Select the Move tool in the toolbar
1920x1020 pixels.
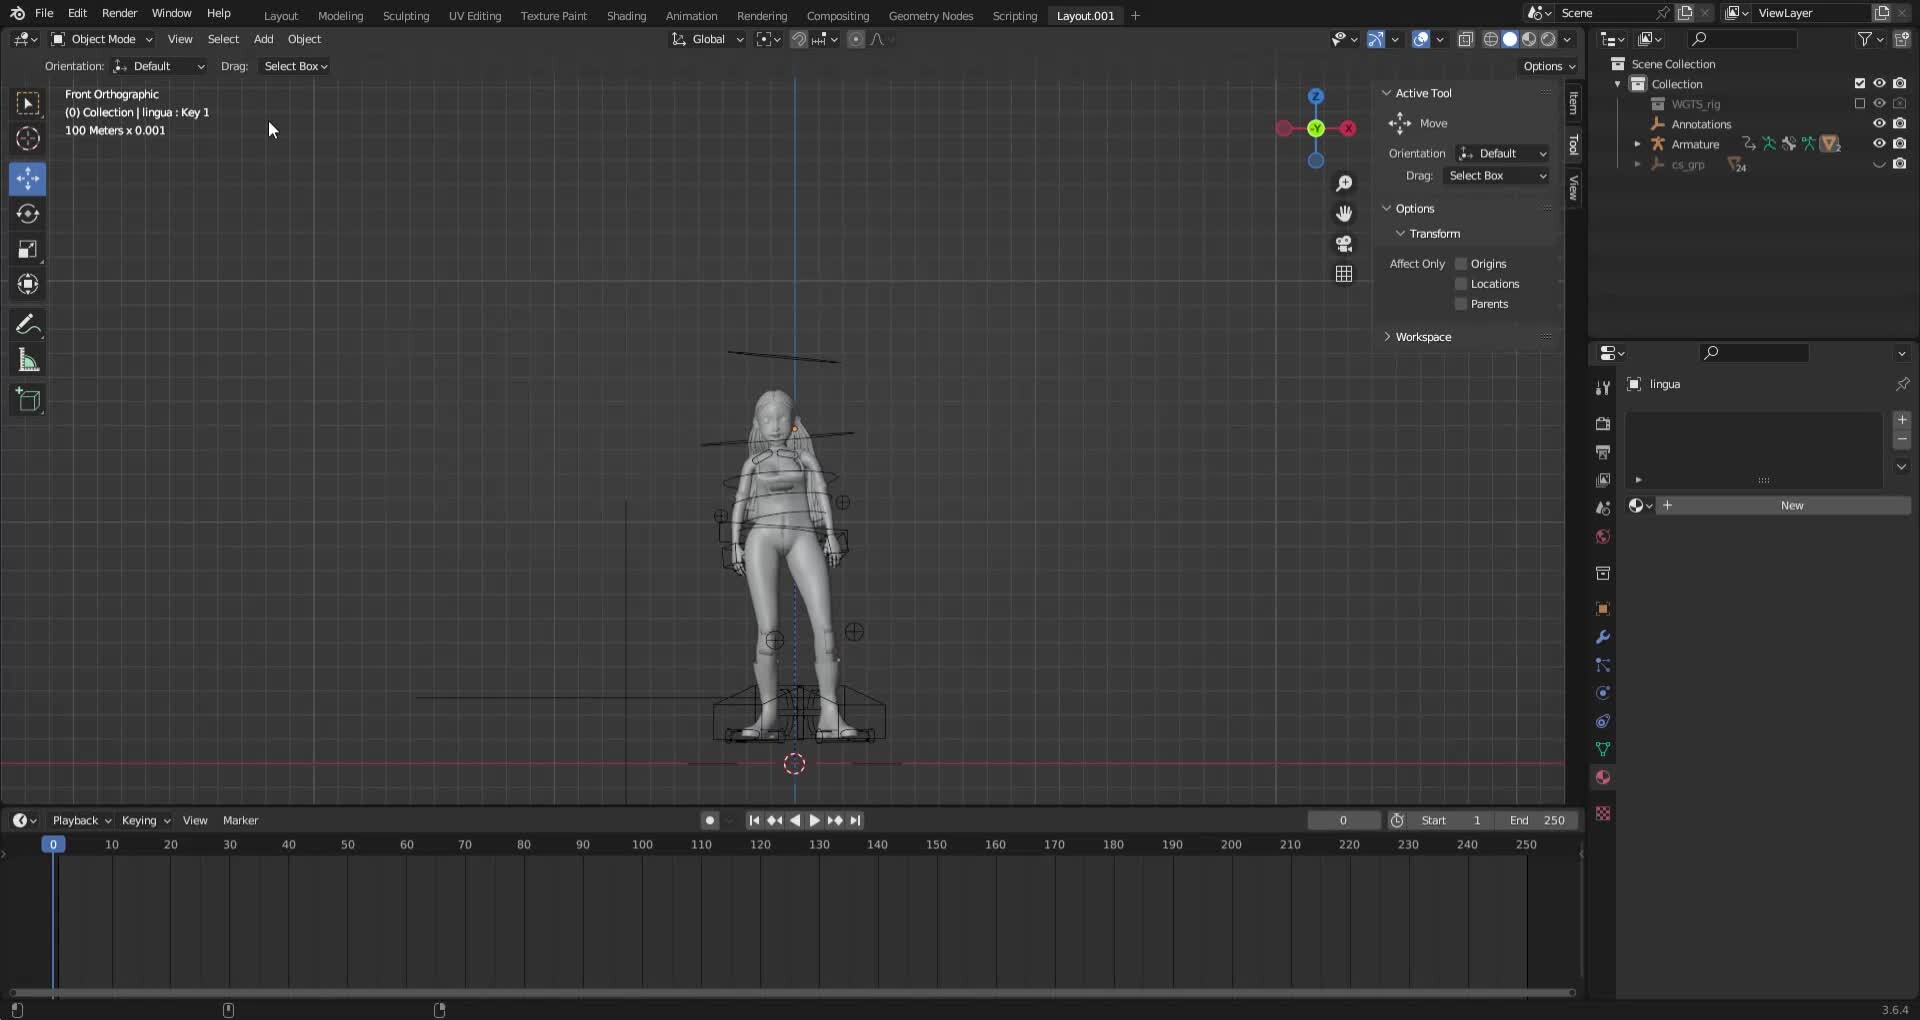(x=27, y=178)
